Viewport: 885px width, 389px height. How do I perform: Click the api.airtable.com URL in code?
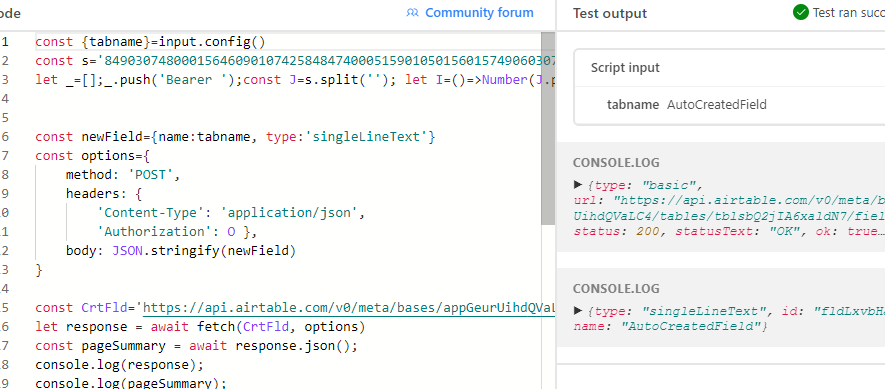(x=349, y=308)
